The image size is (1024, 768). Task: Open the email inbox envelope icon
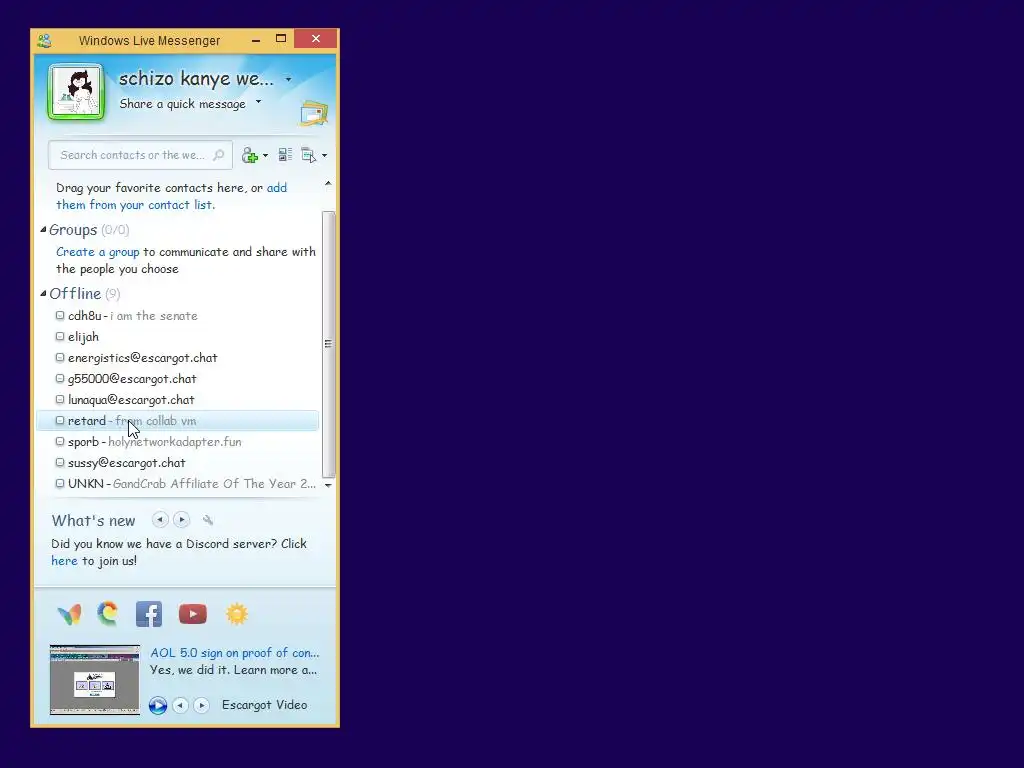[314, 113]
